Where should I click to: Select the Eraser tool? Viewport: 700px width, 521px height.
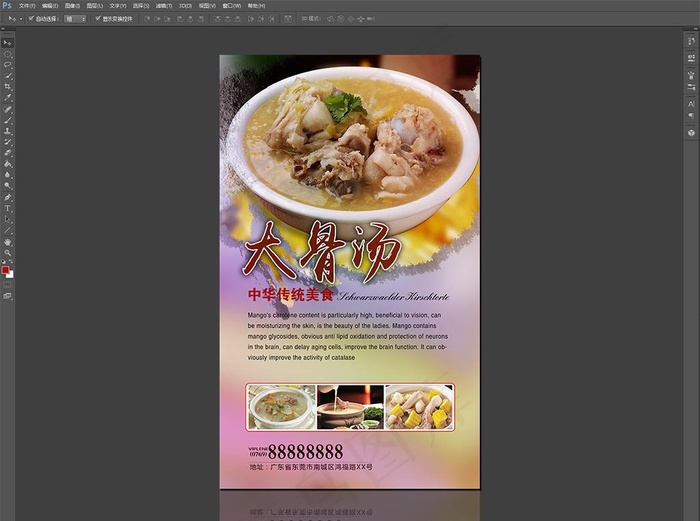[8, 153]
